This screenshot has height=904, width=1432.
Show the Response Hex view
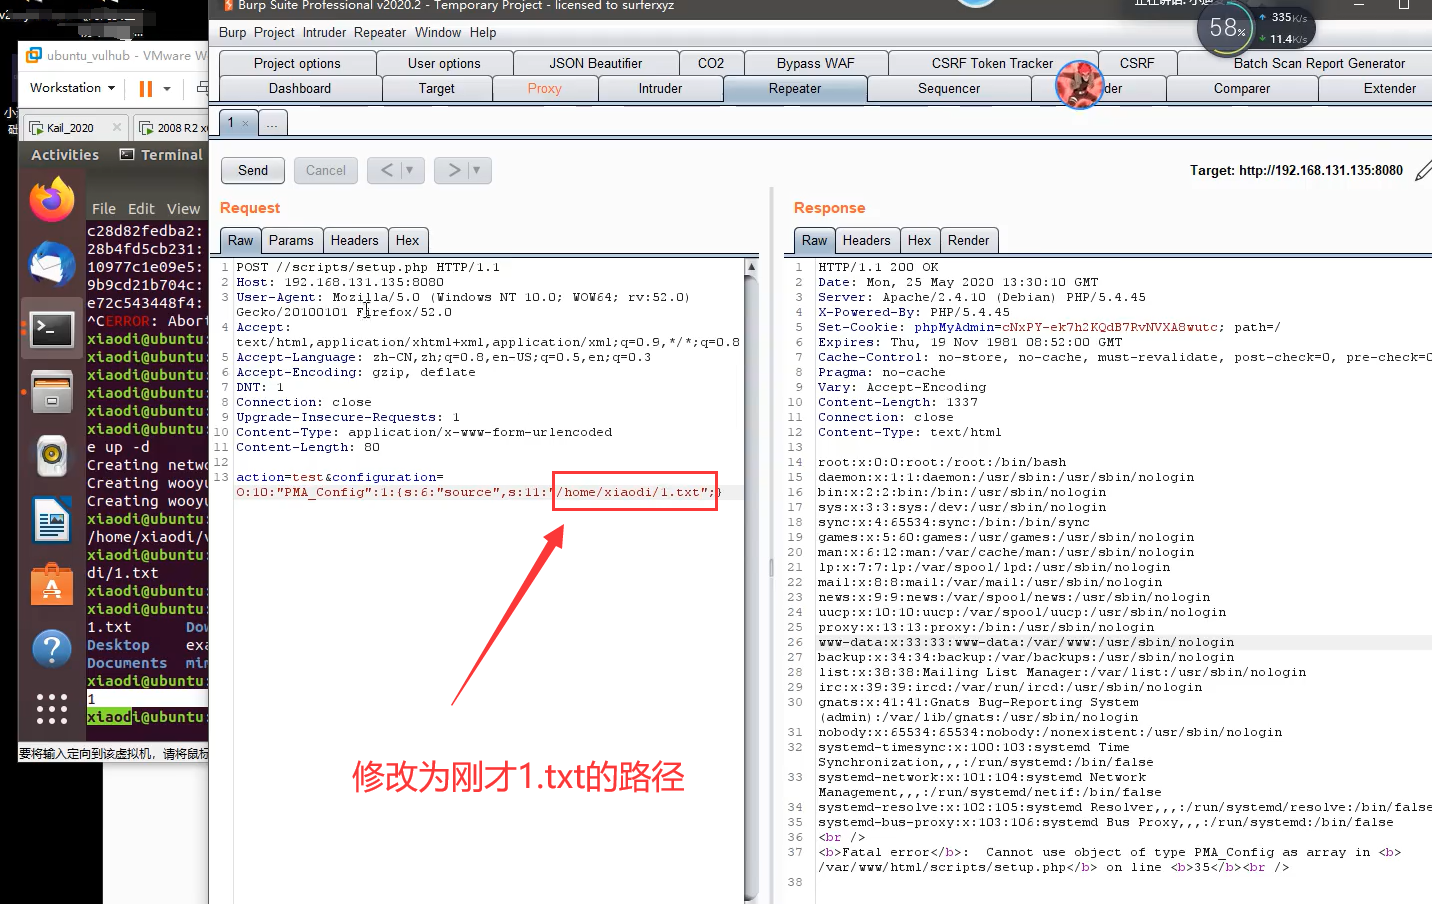tap(920, 240)
